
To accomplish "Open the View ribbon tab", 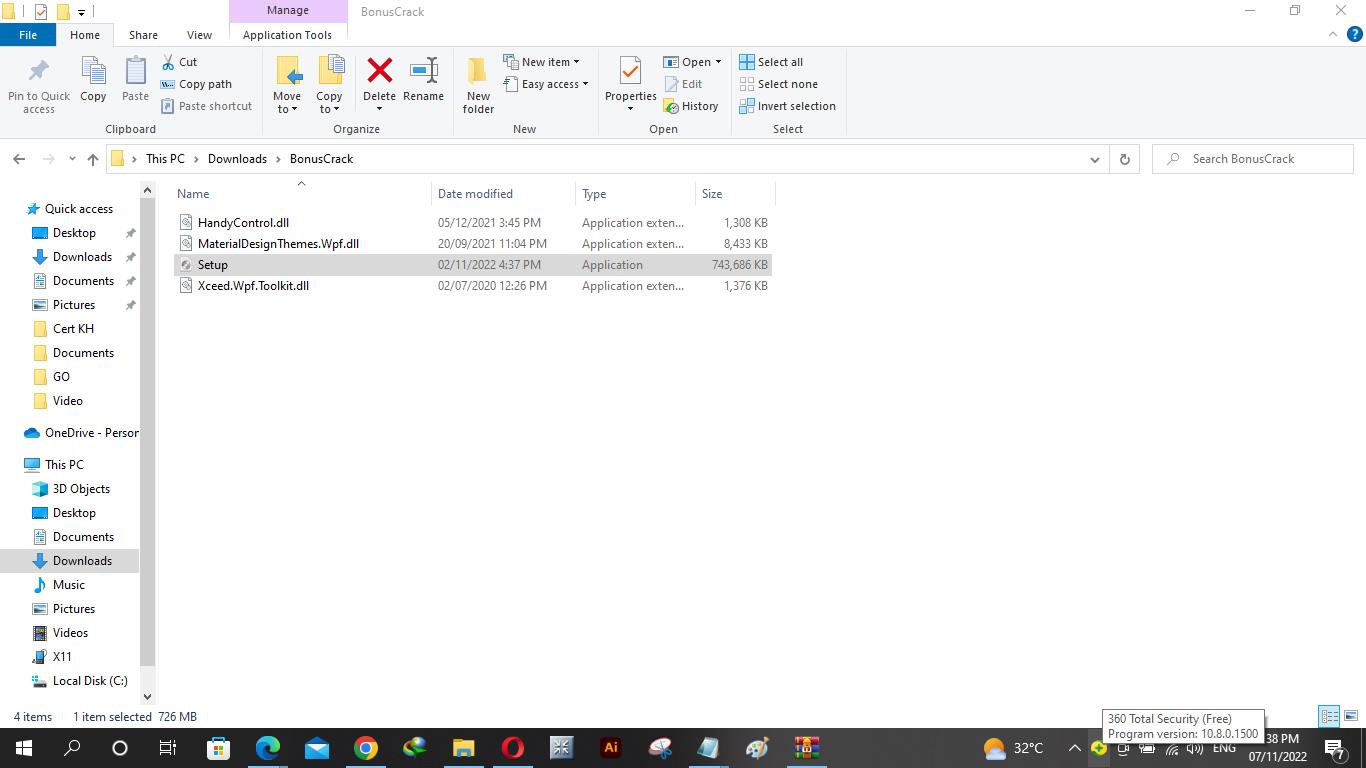I will (x=199, y=35).
